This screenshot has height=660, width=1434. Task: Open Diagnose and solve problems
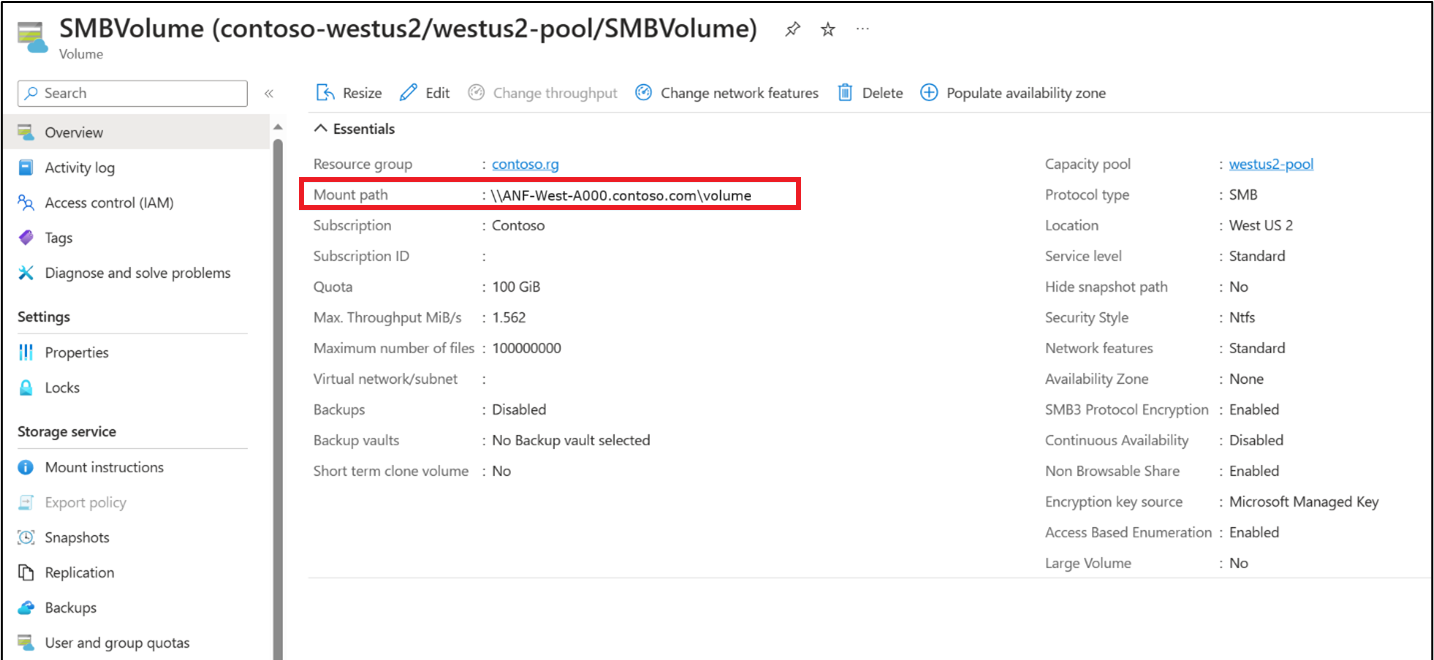[136, 273]
